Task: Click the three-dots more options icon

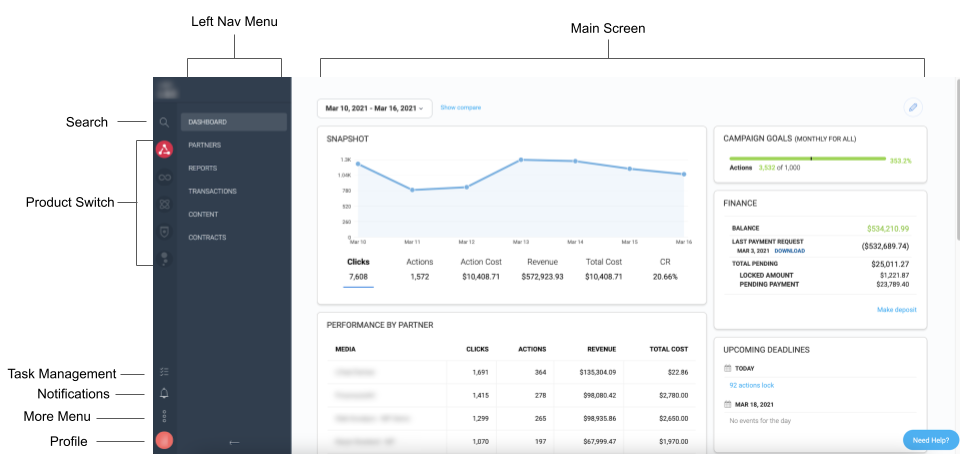Action: click(165, 417)
